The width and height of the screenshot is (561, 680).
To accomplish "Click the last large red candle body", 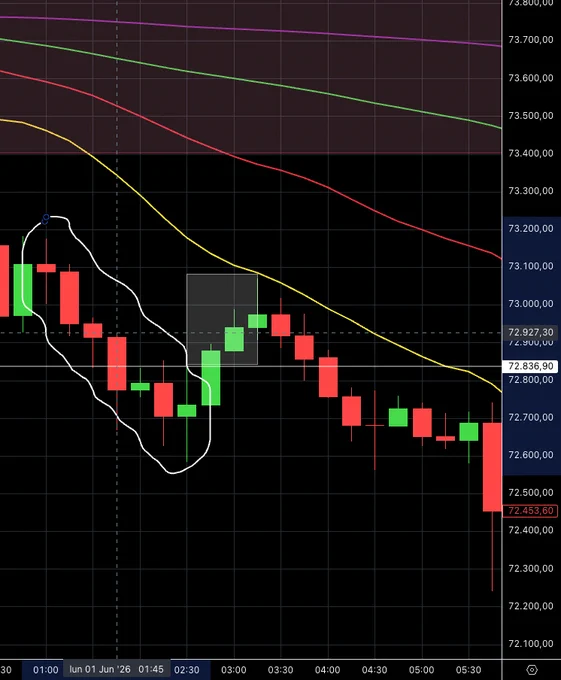I will [493, 467].
